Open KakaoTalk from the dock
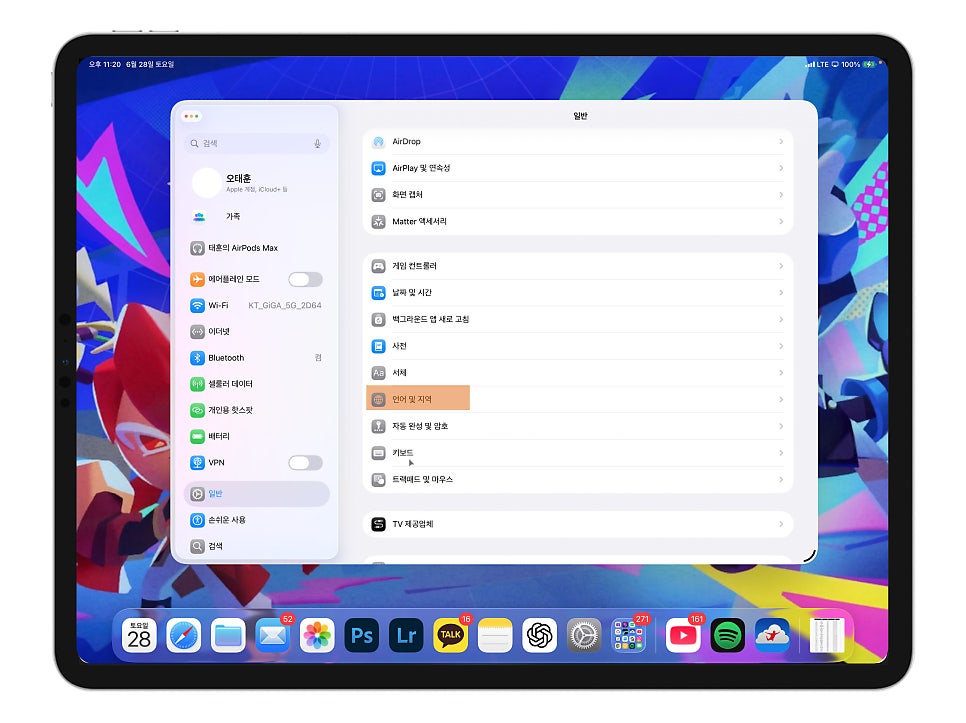 tap(450, 636)
